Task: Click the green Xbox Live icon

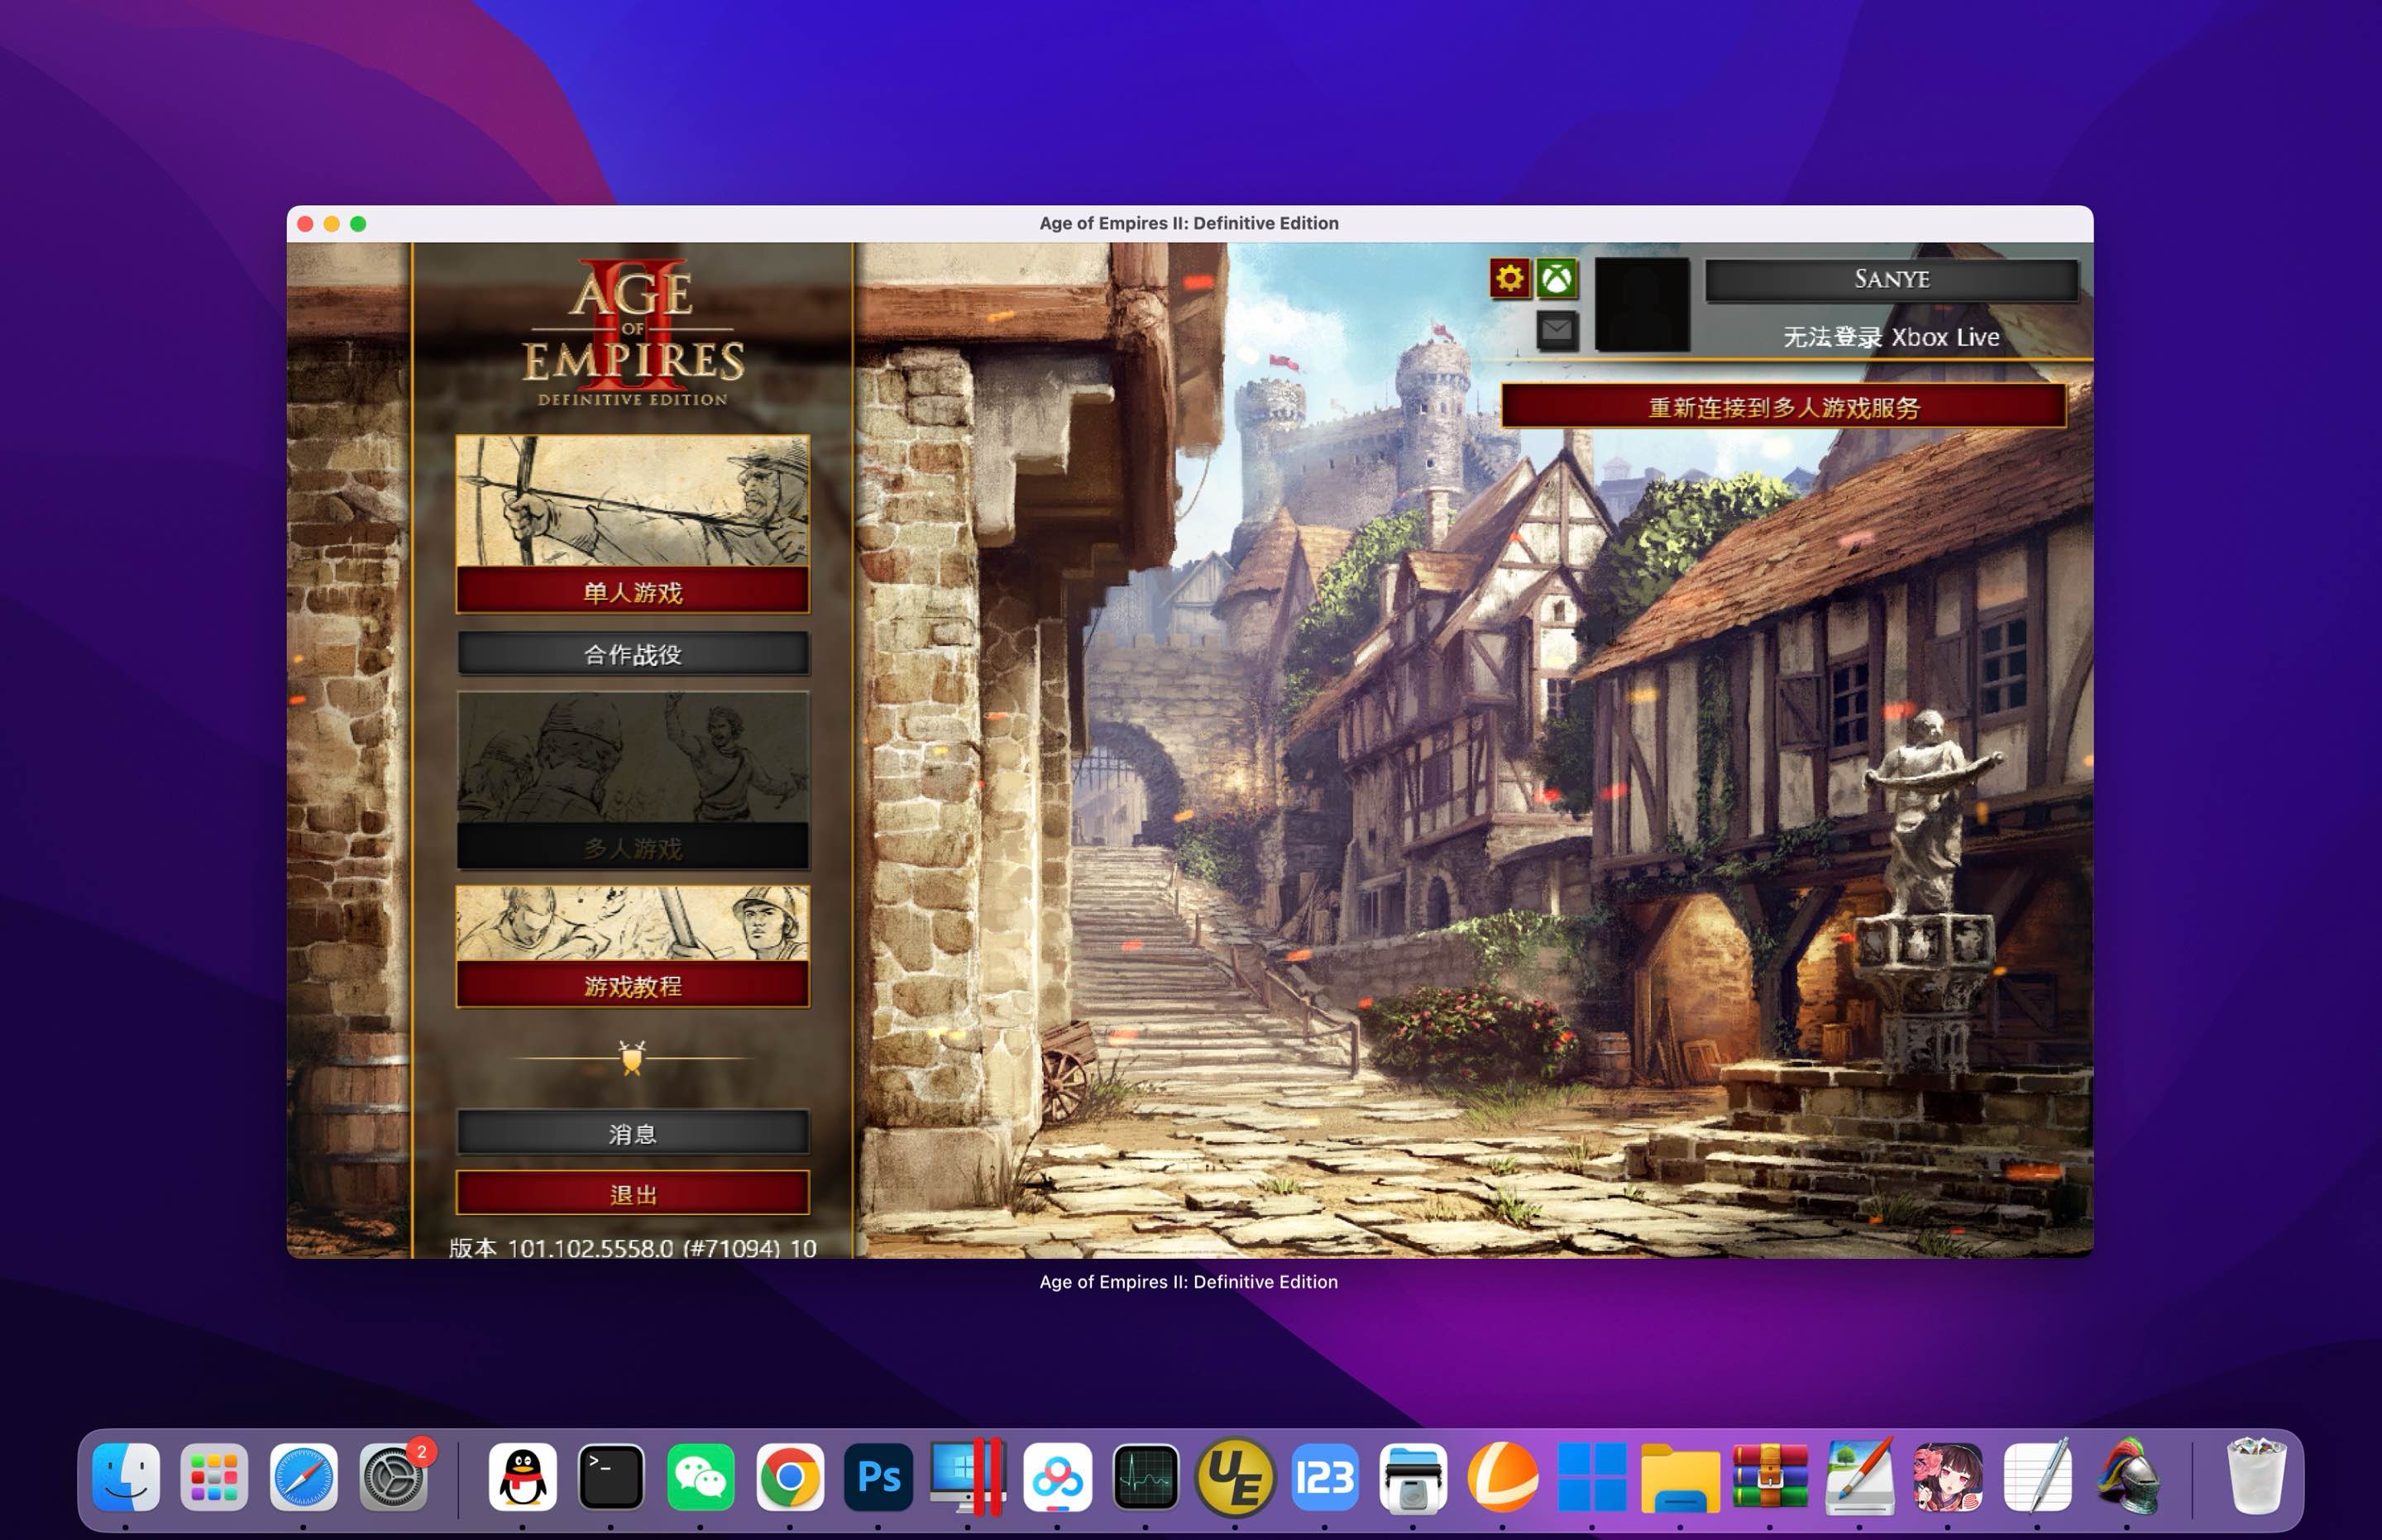Action: coord(1557,279)
